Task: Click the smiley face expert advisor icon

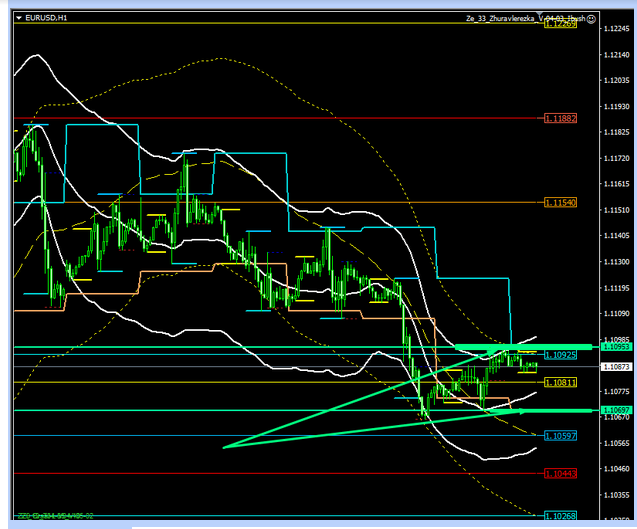Action: [591, 18]
